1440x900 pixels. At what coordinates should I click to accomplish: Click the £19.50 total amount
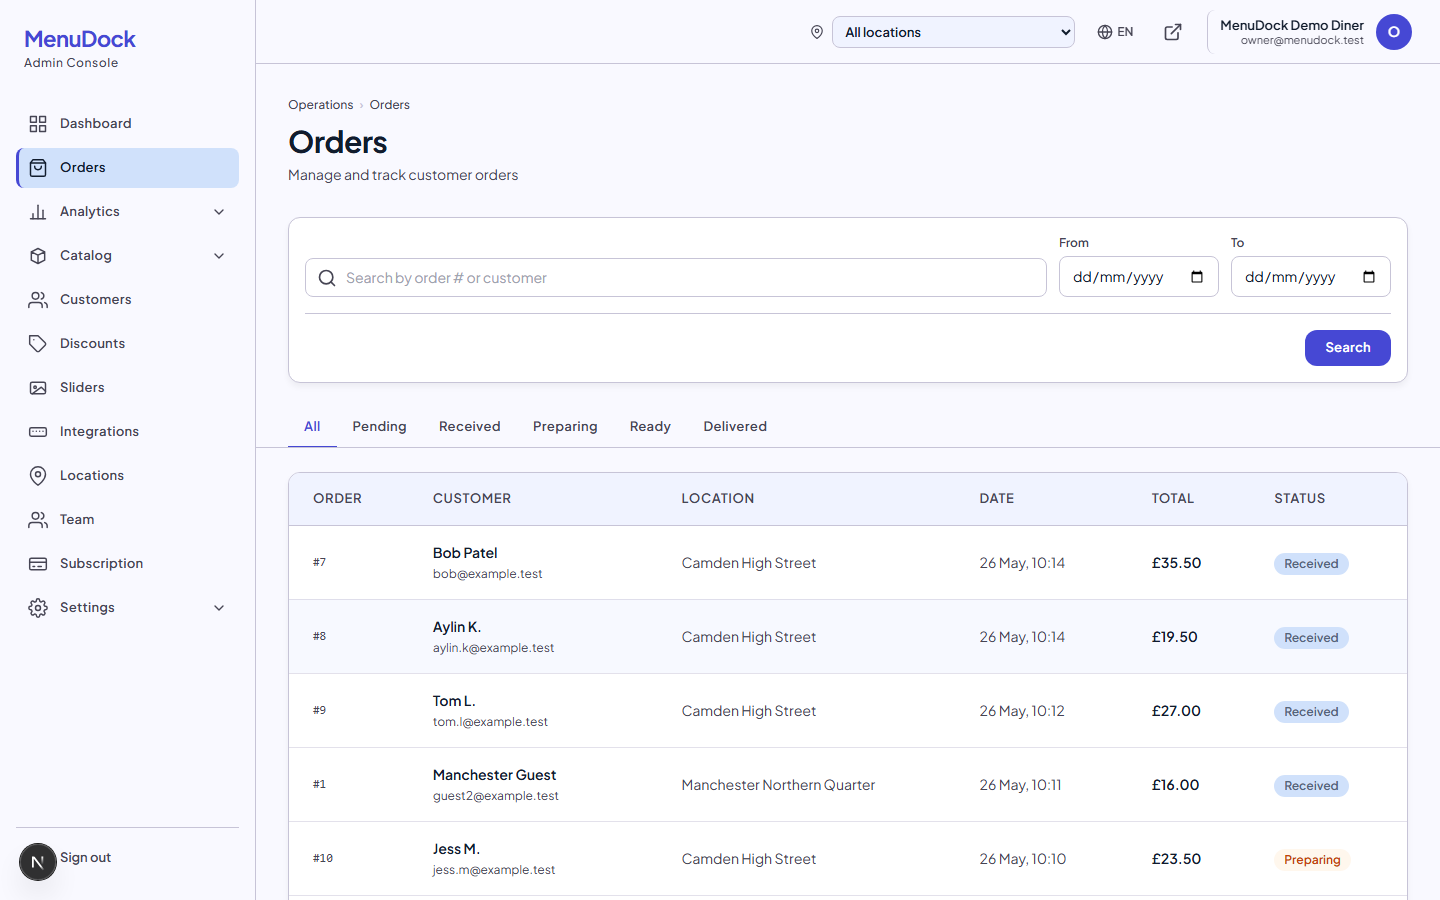pos(1174,637)
